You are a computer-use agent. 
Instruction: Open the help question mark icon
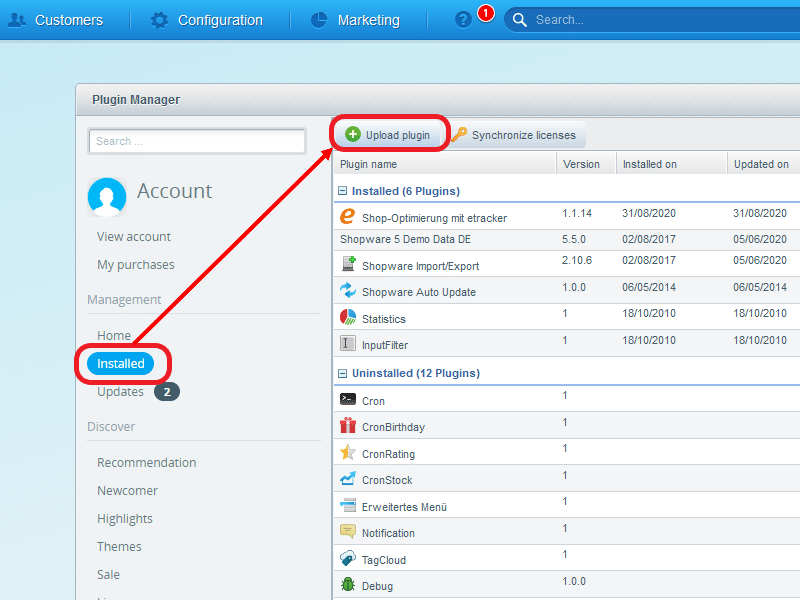coord(463,20)
